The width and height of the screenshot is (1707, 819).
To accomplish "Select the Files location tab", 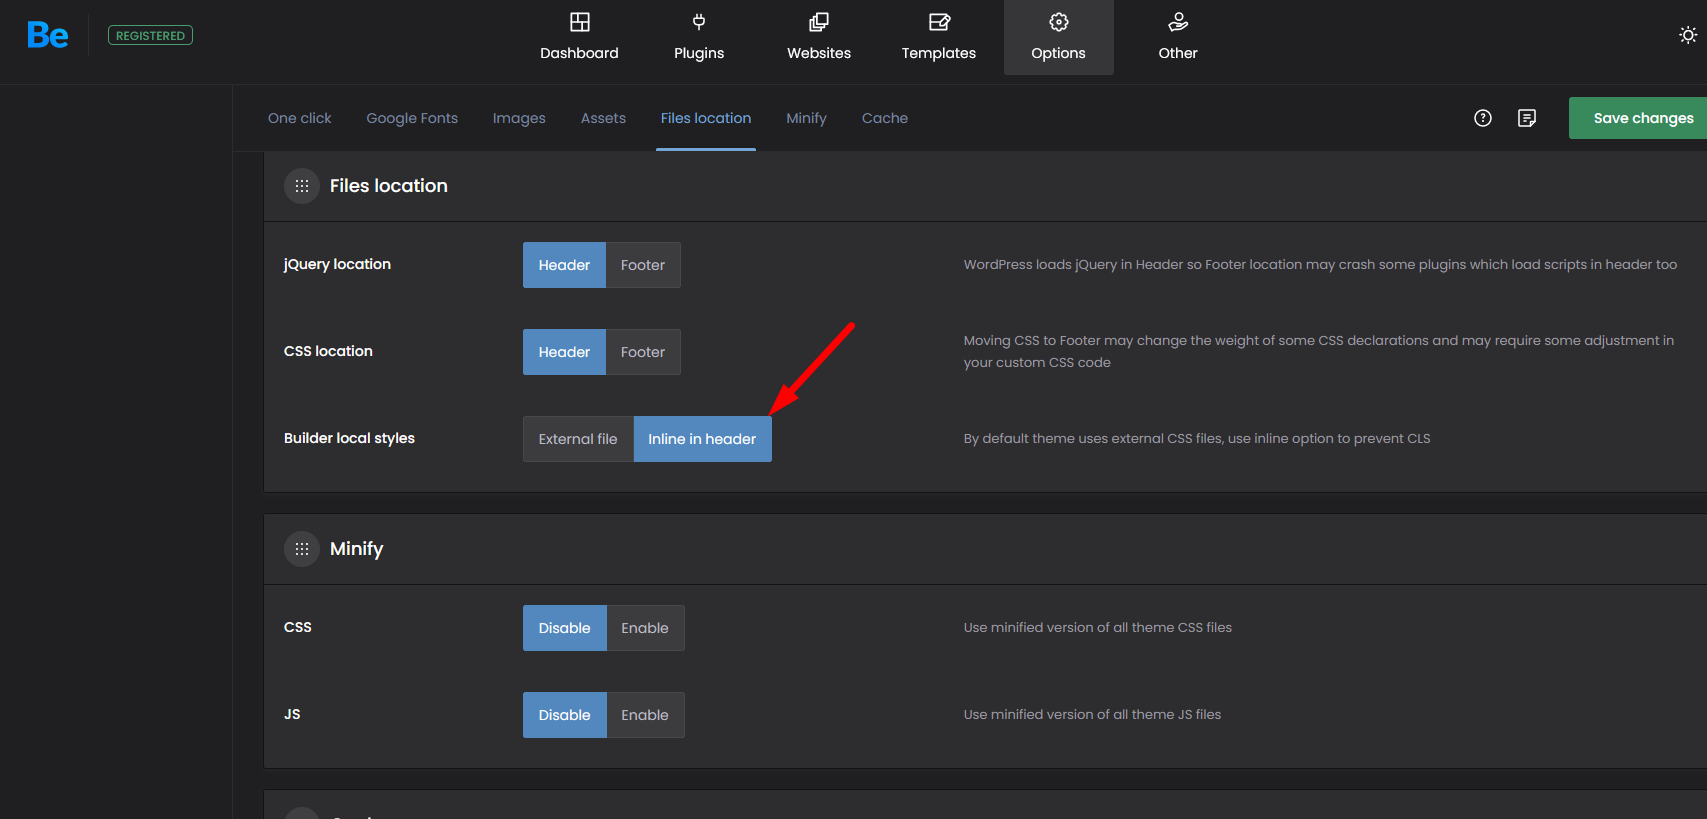I will click(706, 118).
